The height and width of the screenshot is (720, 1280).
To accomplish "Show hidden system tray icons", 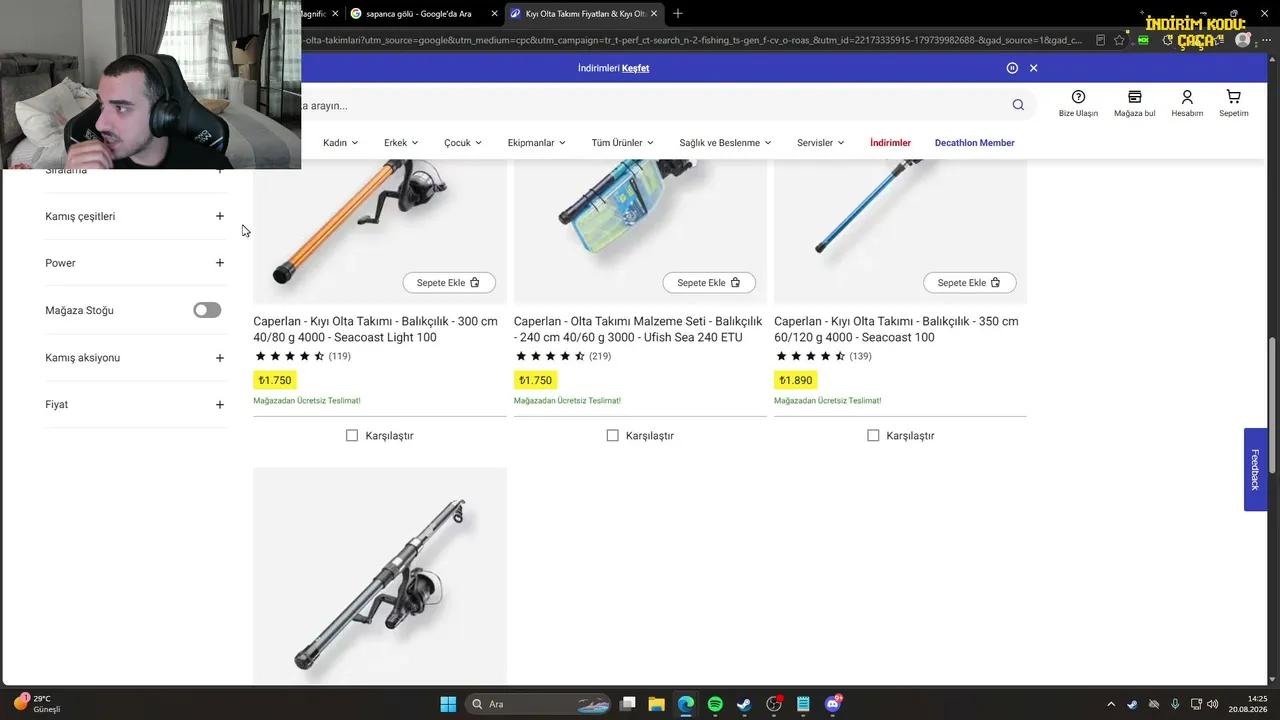I will tap(1110, 704).
